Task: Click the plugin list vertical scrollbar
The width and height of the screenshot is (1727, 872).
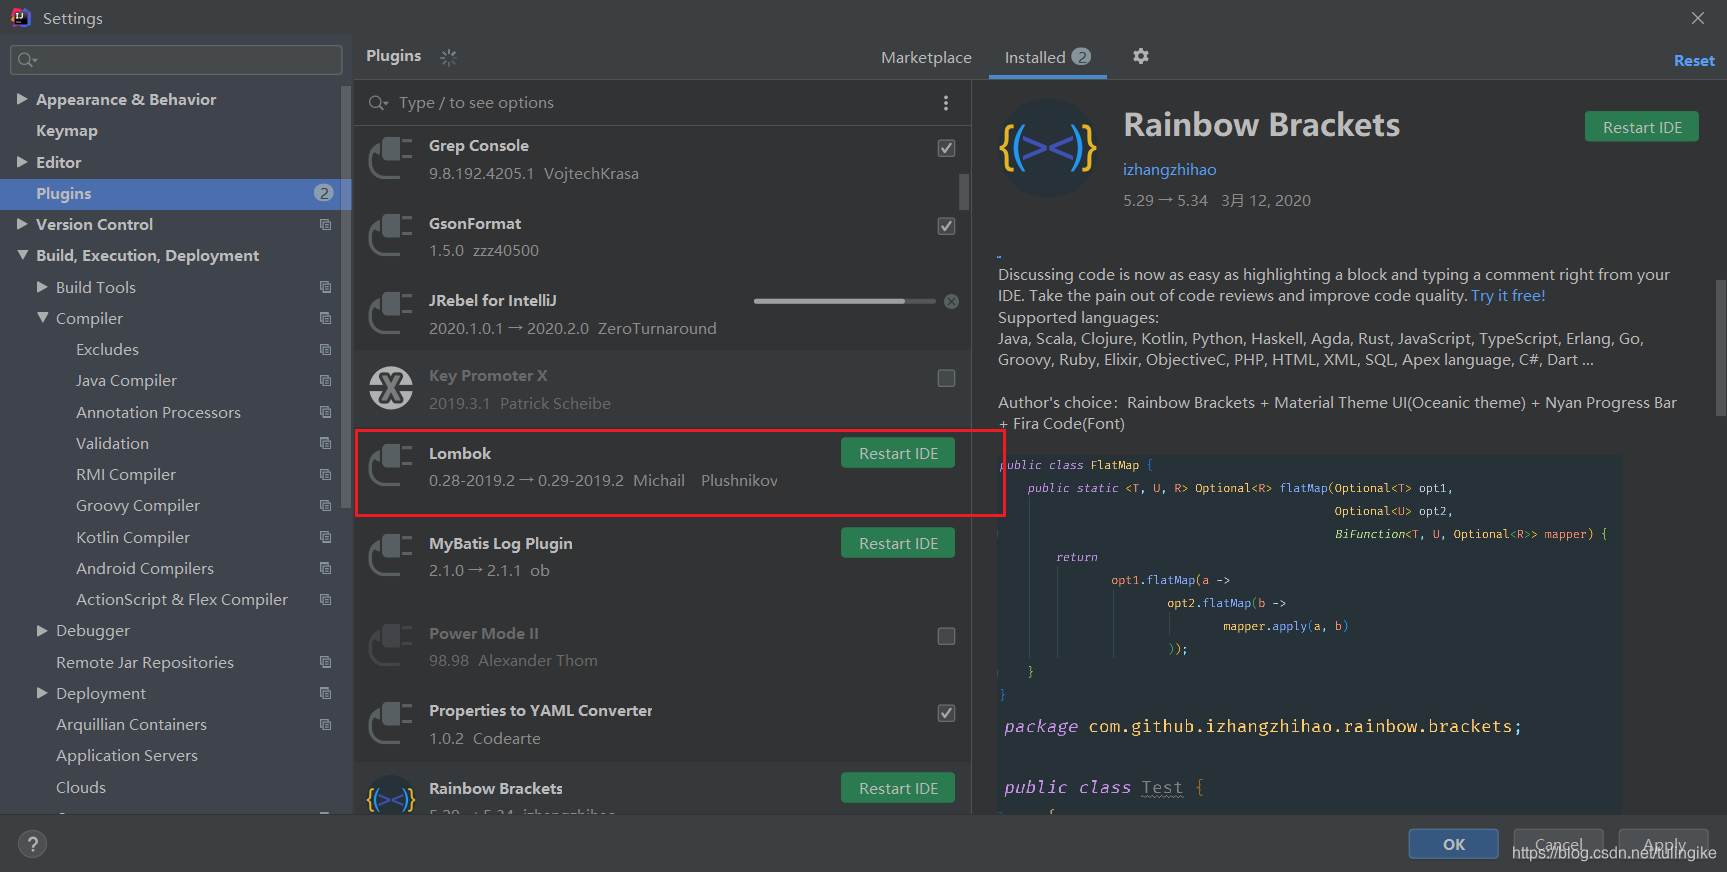Action: pos(964,191)
